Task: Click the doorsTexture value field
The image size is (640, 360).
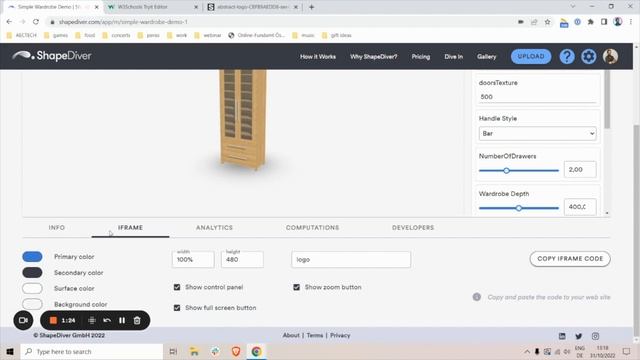Action: point(537,97)
